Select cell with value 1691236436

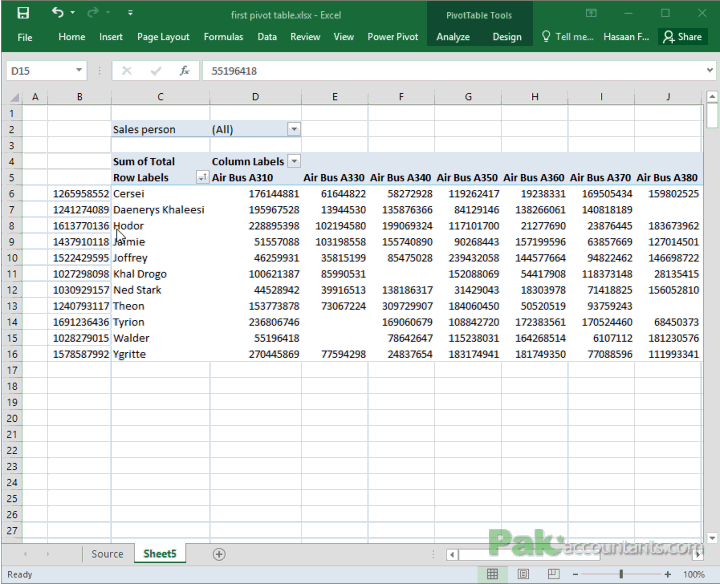click(79, 322)
